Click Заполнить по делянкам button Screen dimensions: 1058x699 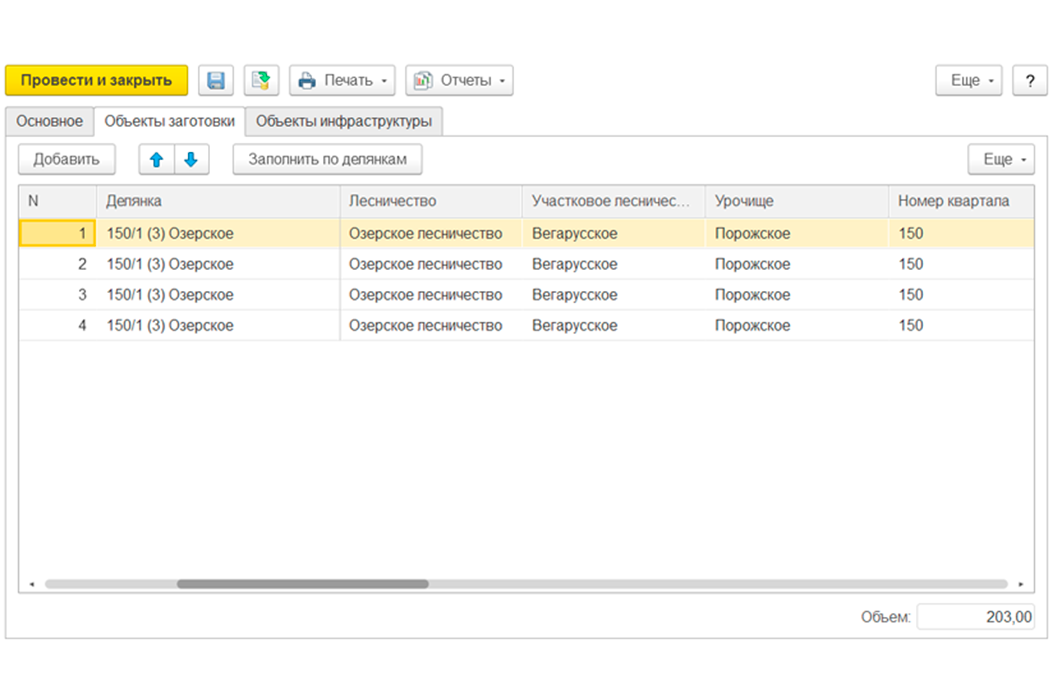click(327, 159)
